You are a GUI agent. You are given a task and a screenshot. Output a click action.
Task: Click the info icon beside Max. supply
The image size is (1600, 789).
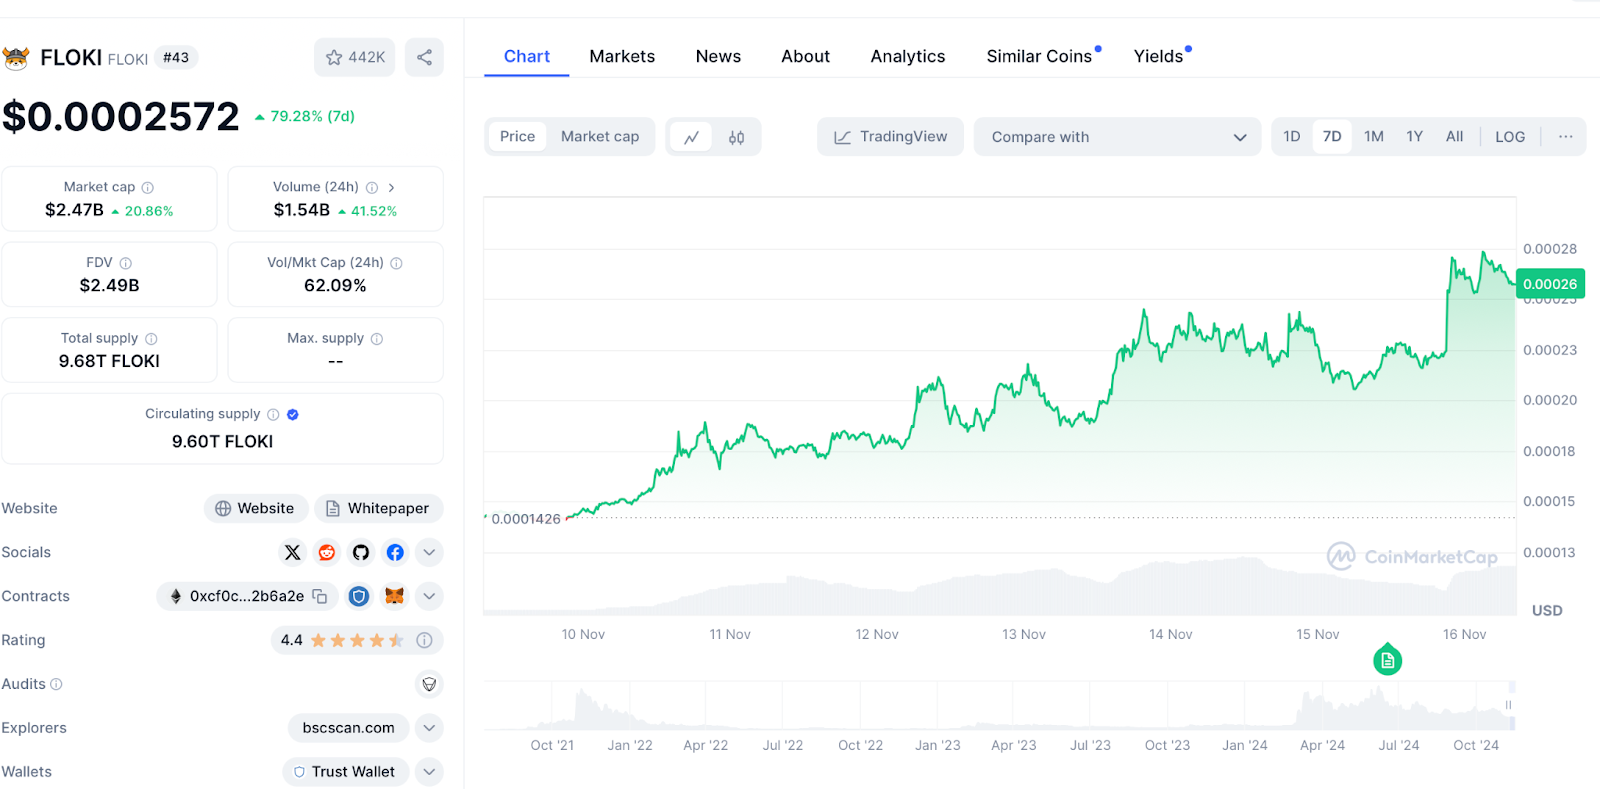(377, 339)
